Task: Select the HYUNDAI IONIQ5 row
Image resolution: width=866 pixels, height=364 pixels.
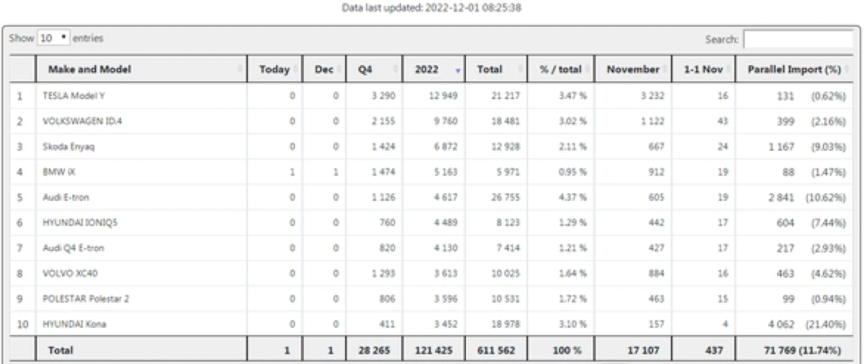Action: 431,223
